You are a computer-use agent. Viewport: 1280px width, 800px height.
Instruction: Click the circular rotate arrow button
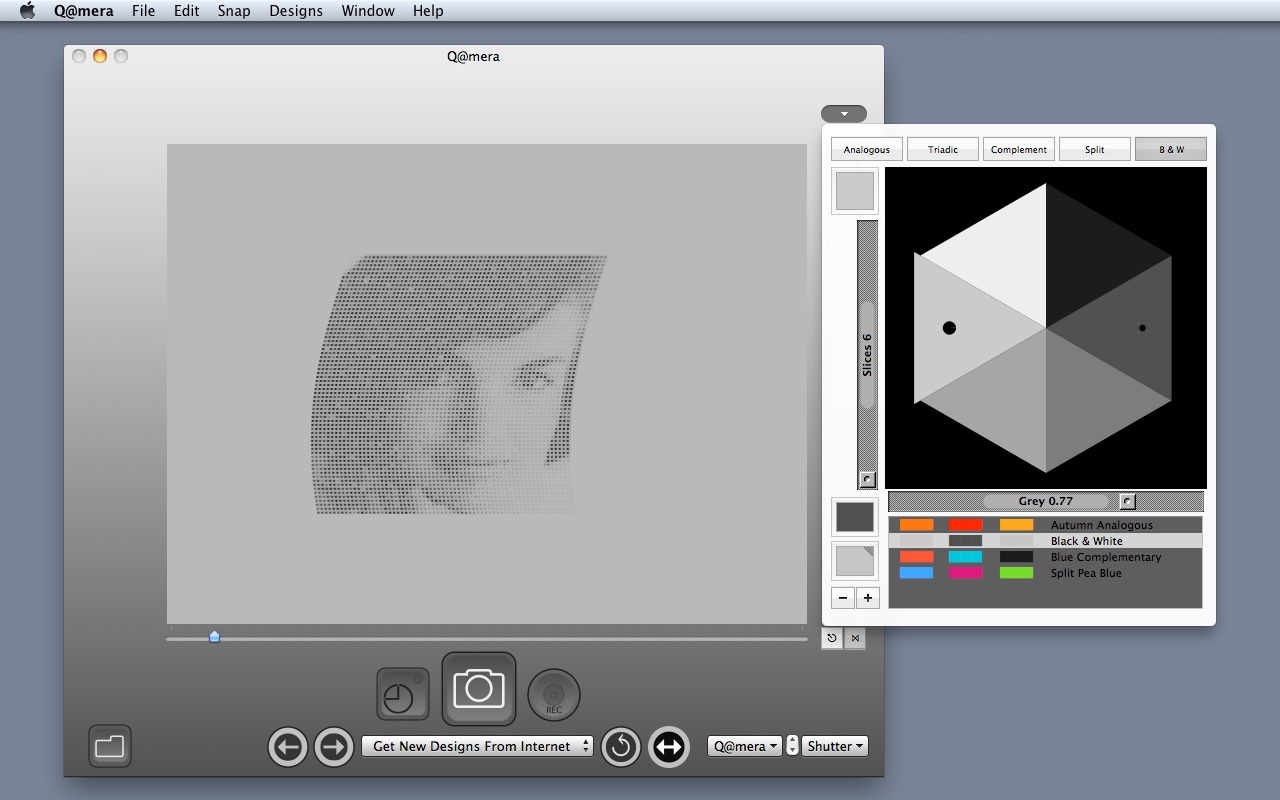coord(621,747)
